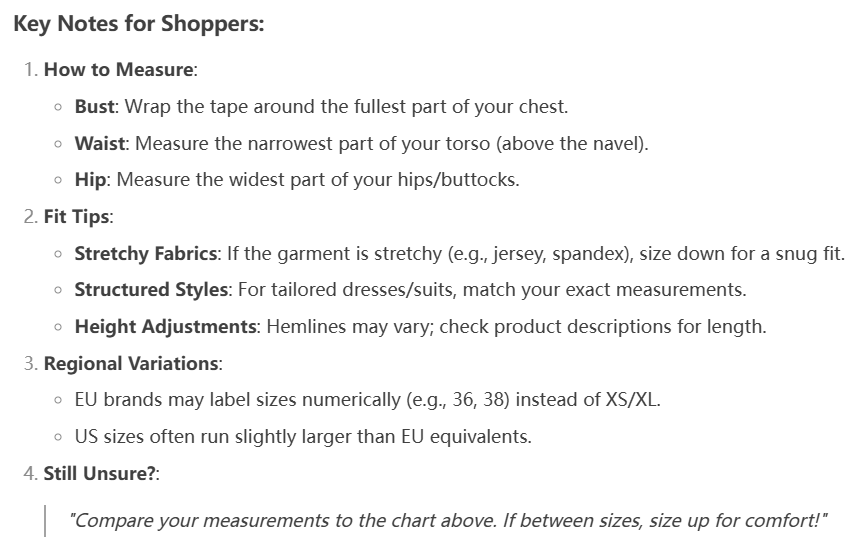Click the bold 'Bust' label

[95, 106]
